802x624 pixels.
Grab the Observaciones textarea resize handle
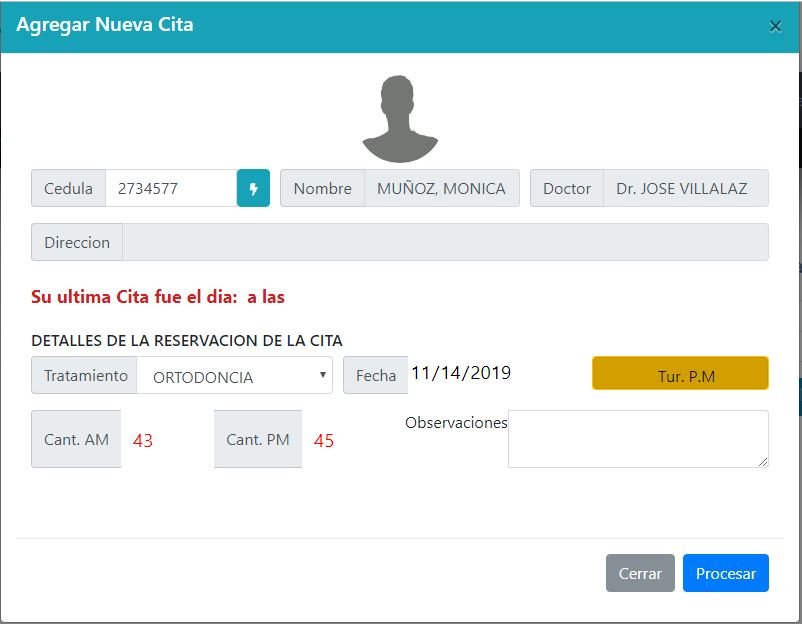tap(763, 462)
